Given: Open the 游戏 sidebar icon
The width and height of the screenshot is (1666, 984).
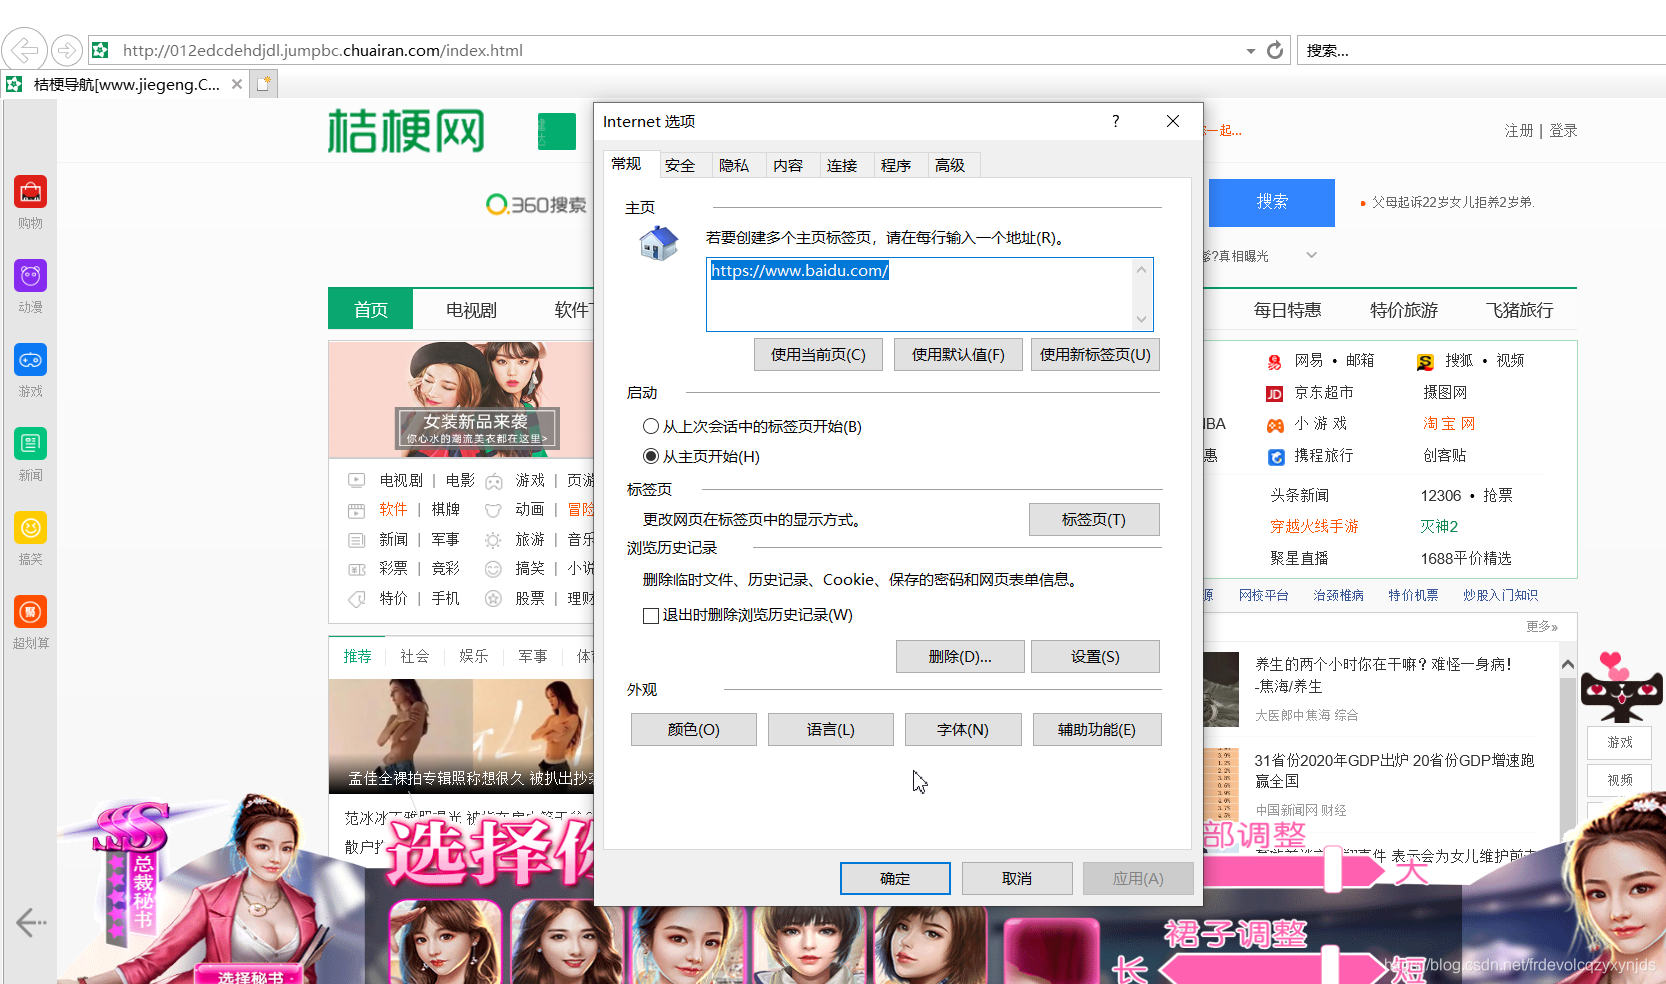Looking at the screenshot, I should click(x=30, y=359).
